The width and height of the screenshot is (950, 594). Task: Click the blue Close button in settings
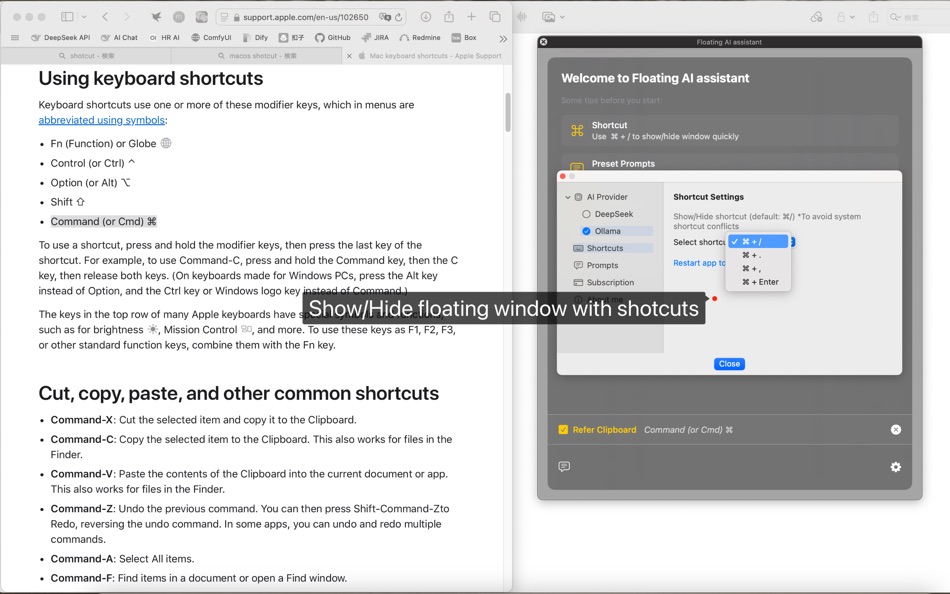click(729, 364)
